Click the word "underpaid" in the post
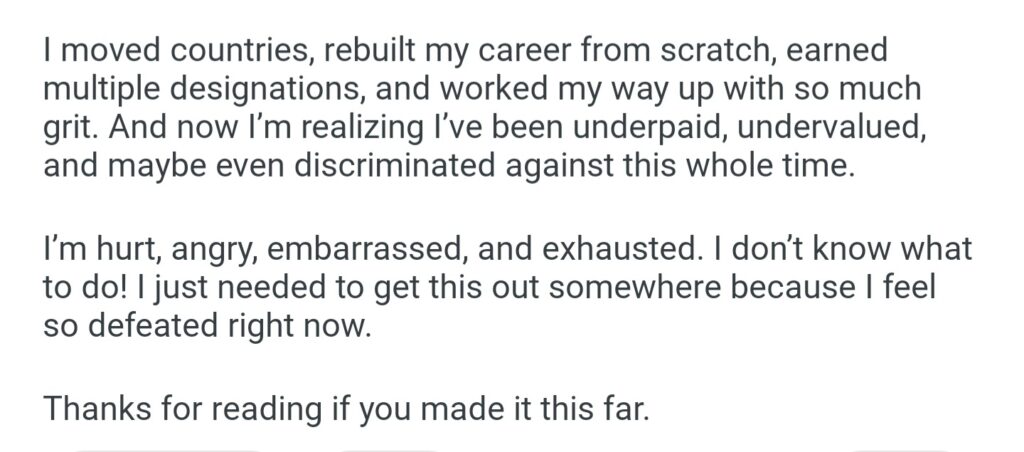 (628, 128)
